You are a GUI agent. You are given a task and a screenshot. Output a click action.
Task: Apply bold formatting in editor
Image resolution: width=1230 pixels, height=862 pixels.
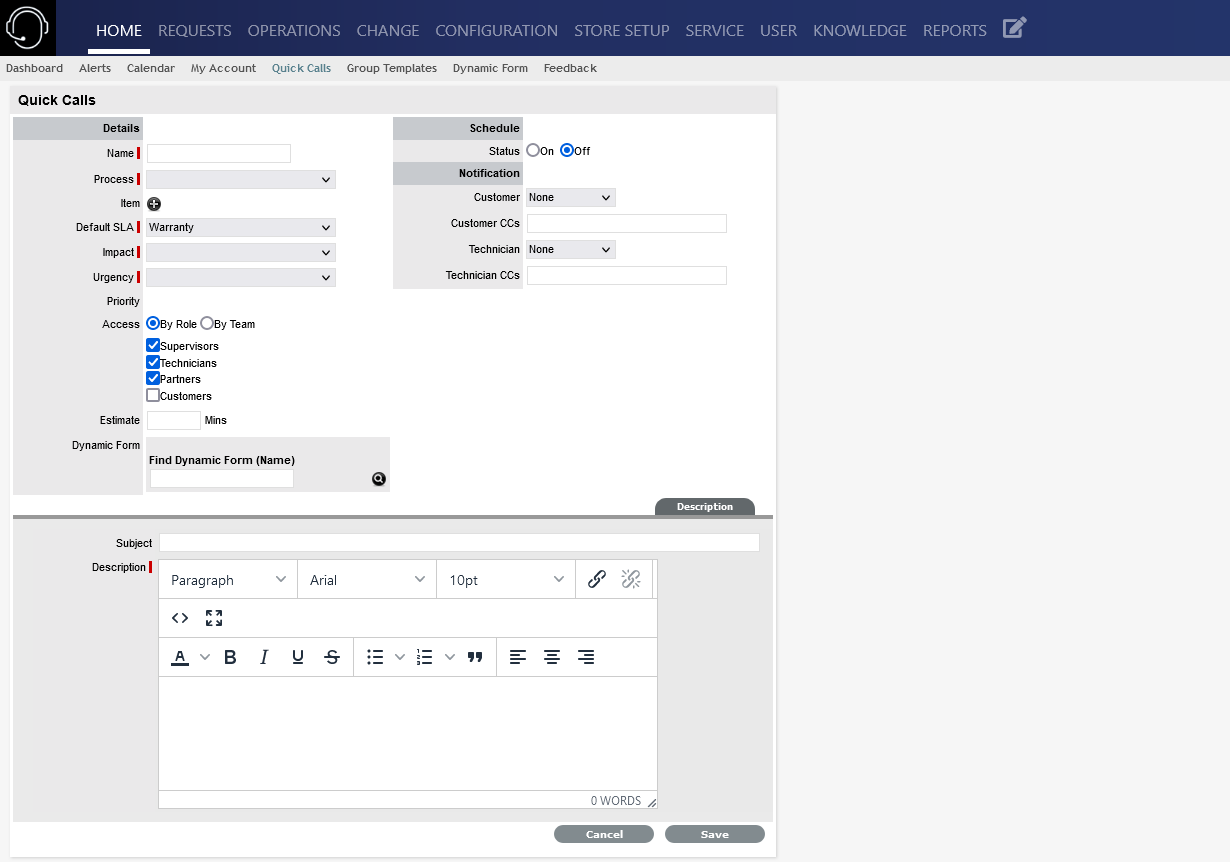point(230,657)
